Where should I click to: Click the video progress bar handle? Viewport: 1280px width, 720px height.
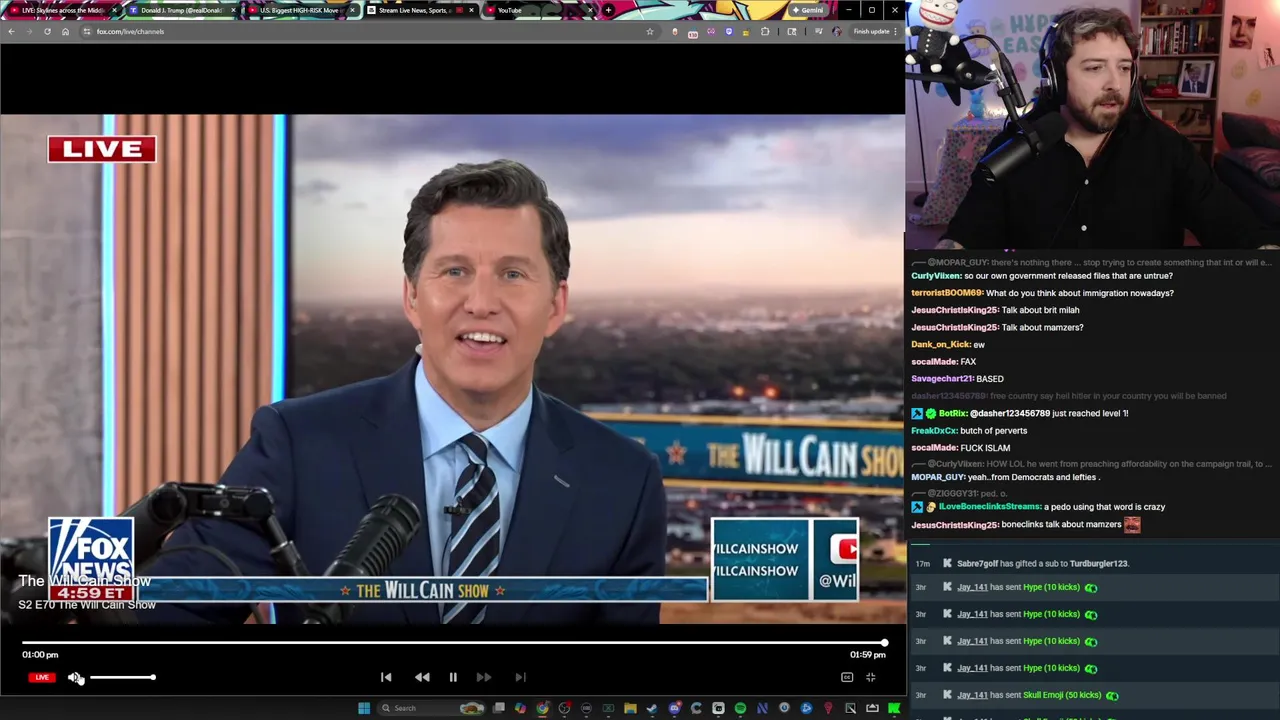tap(884, 642)
